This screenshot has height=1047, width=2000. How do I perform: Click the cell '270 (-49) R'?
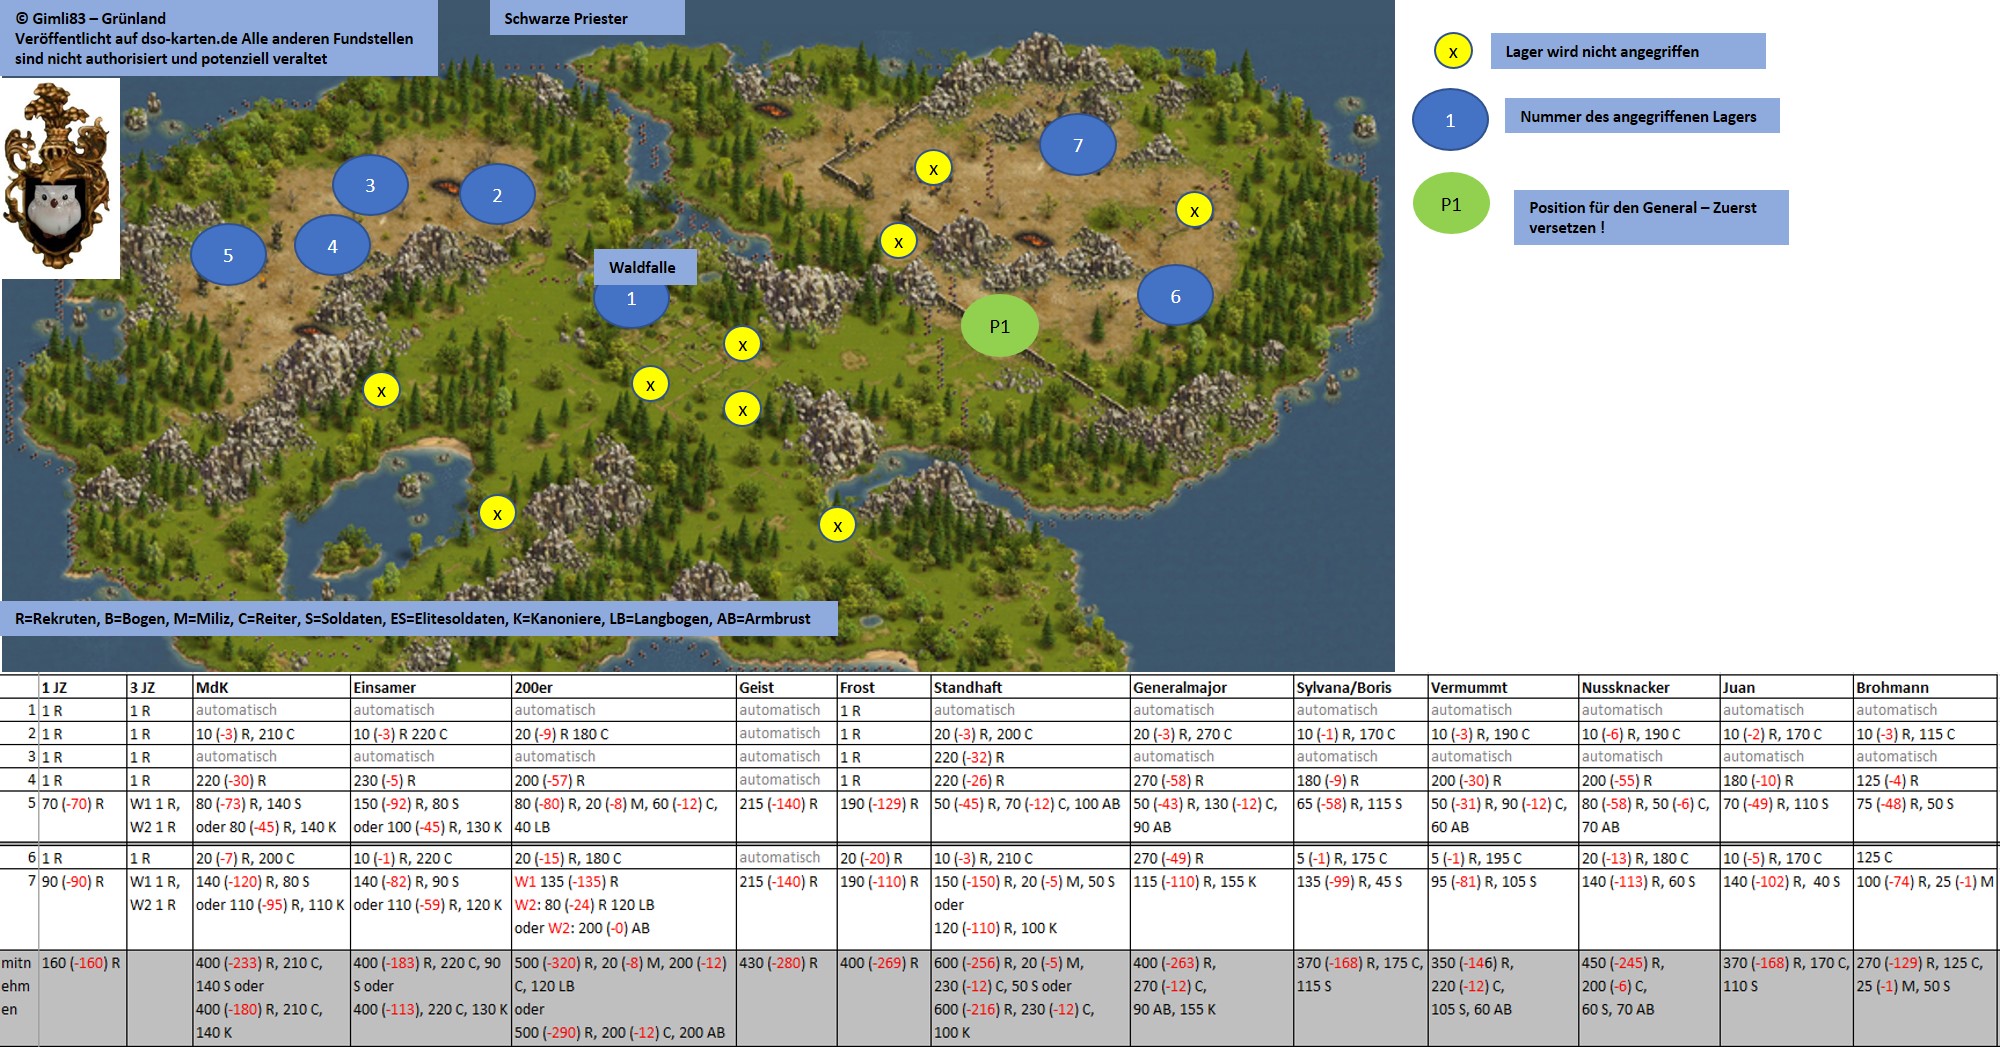click(1212, 858)
